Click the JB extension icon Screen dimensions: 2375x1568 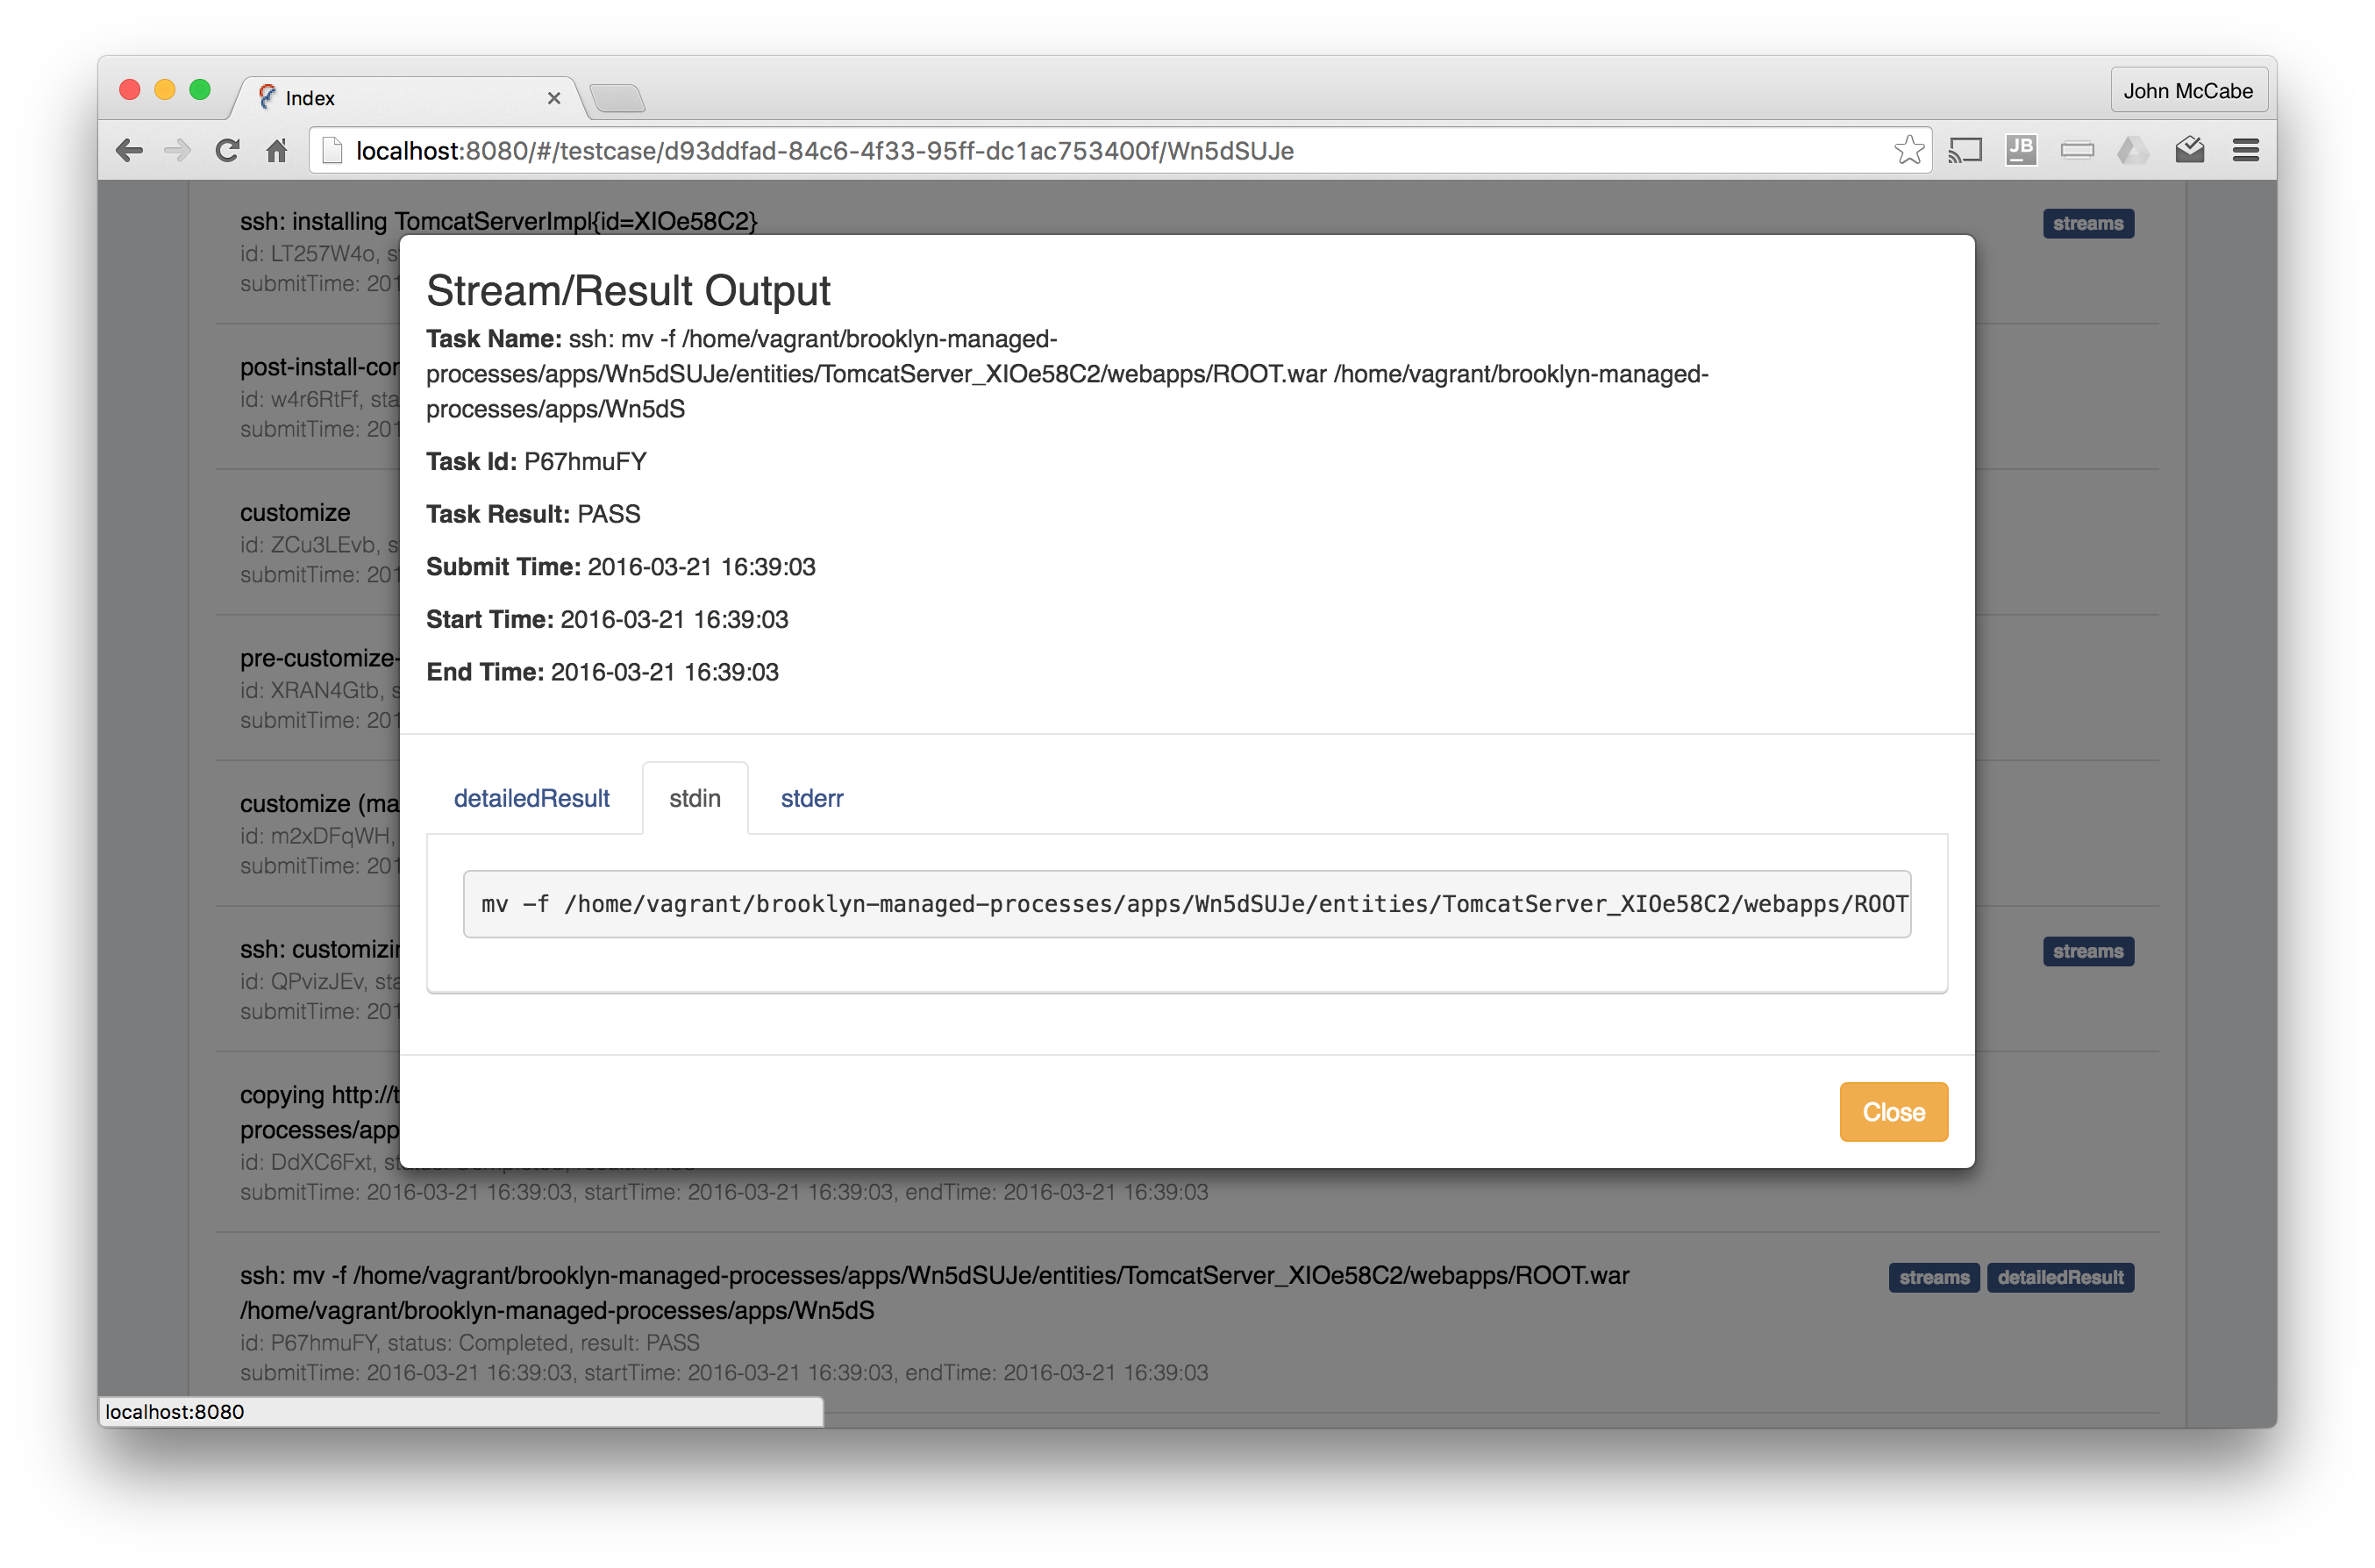pyautogui.click(x=2021, y=151)
